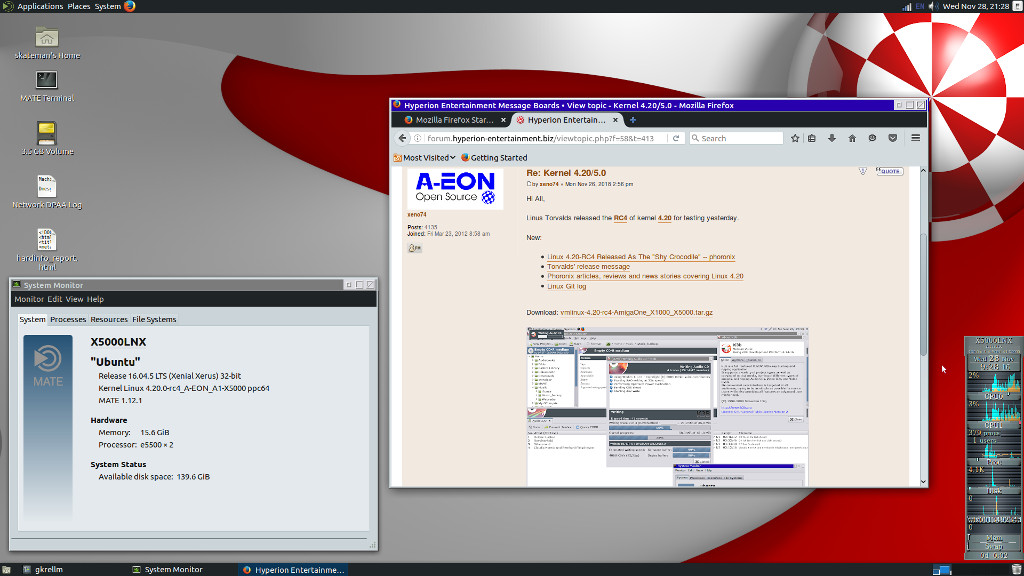1024x576 pixels.
Task: Open the embedded desktop screenshot image
Action: point(667,406)
